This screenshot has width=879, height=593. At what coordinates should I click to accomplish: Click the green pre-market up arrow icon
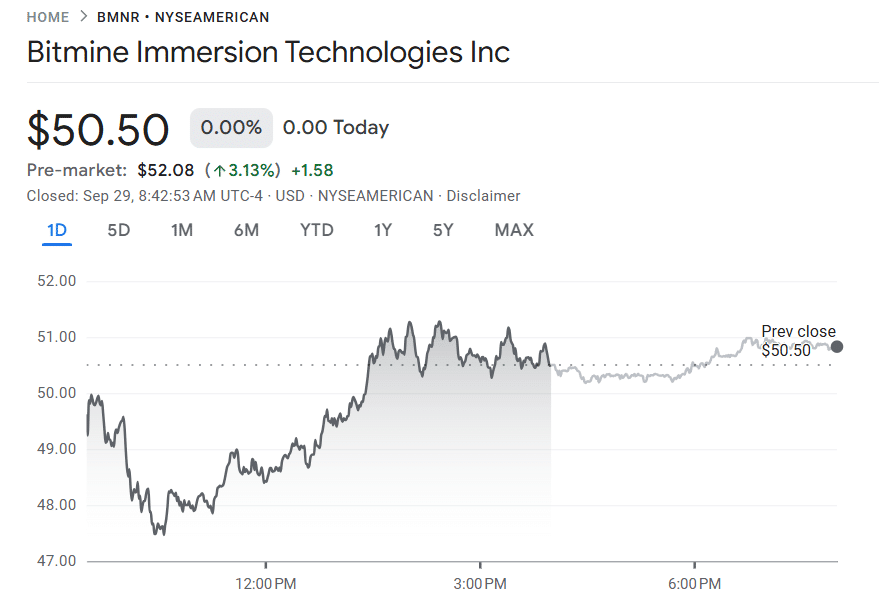[219, 170]
